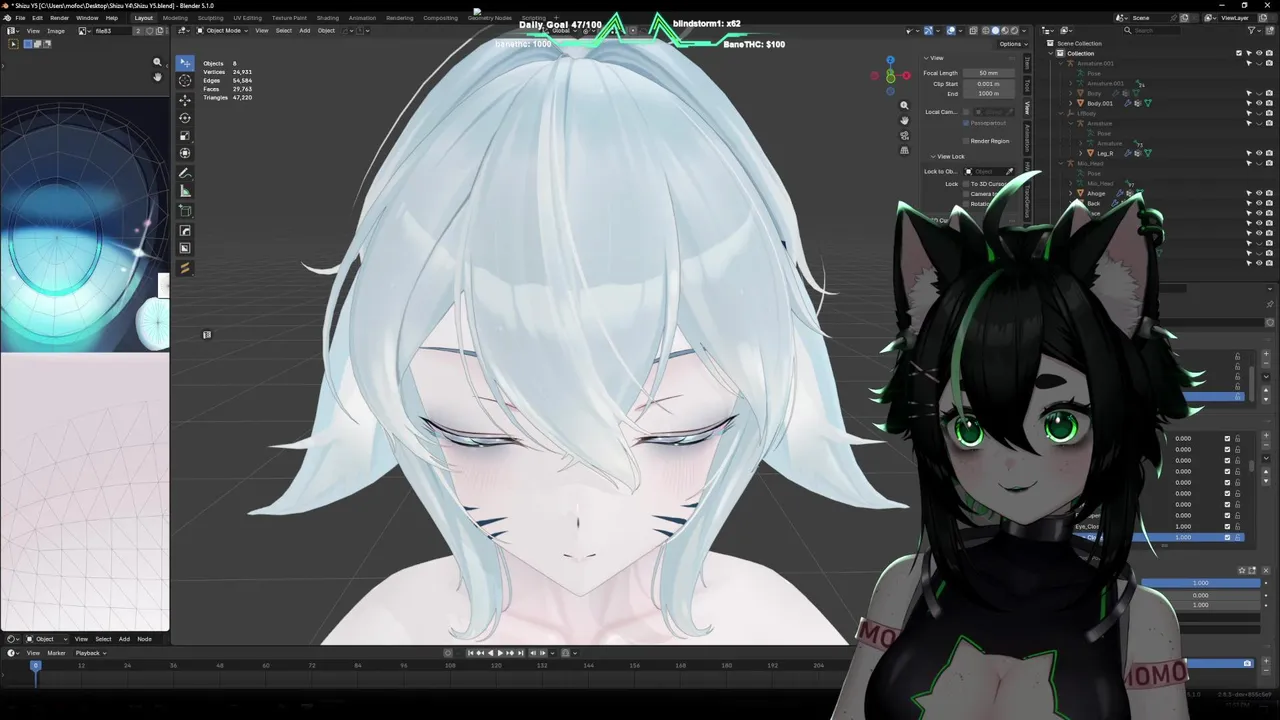Collapse the View panel in the sidebar
Image resolution: width=1280 pixels, height=720 pixels.
coord(927,58)
